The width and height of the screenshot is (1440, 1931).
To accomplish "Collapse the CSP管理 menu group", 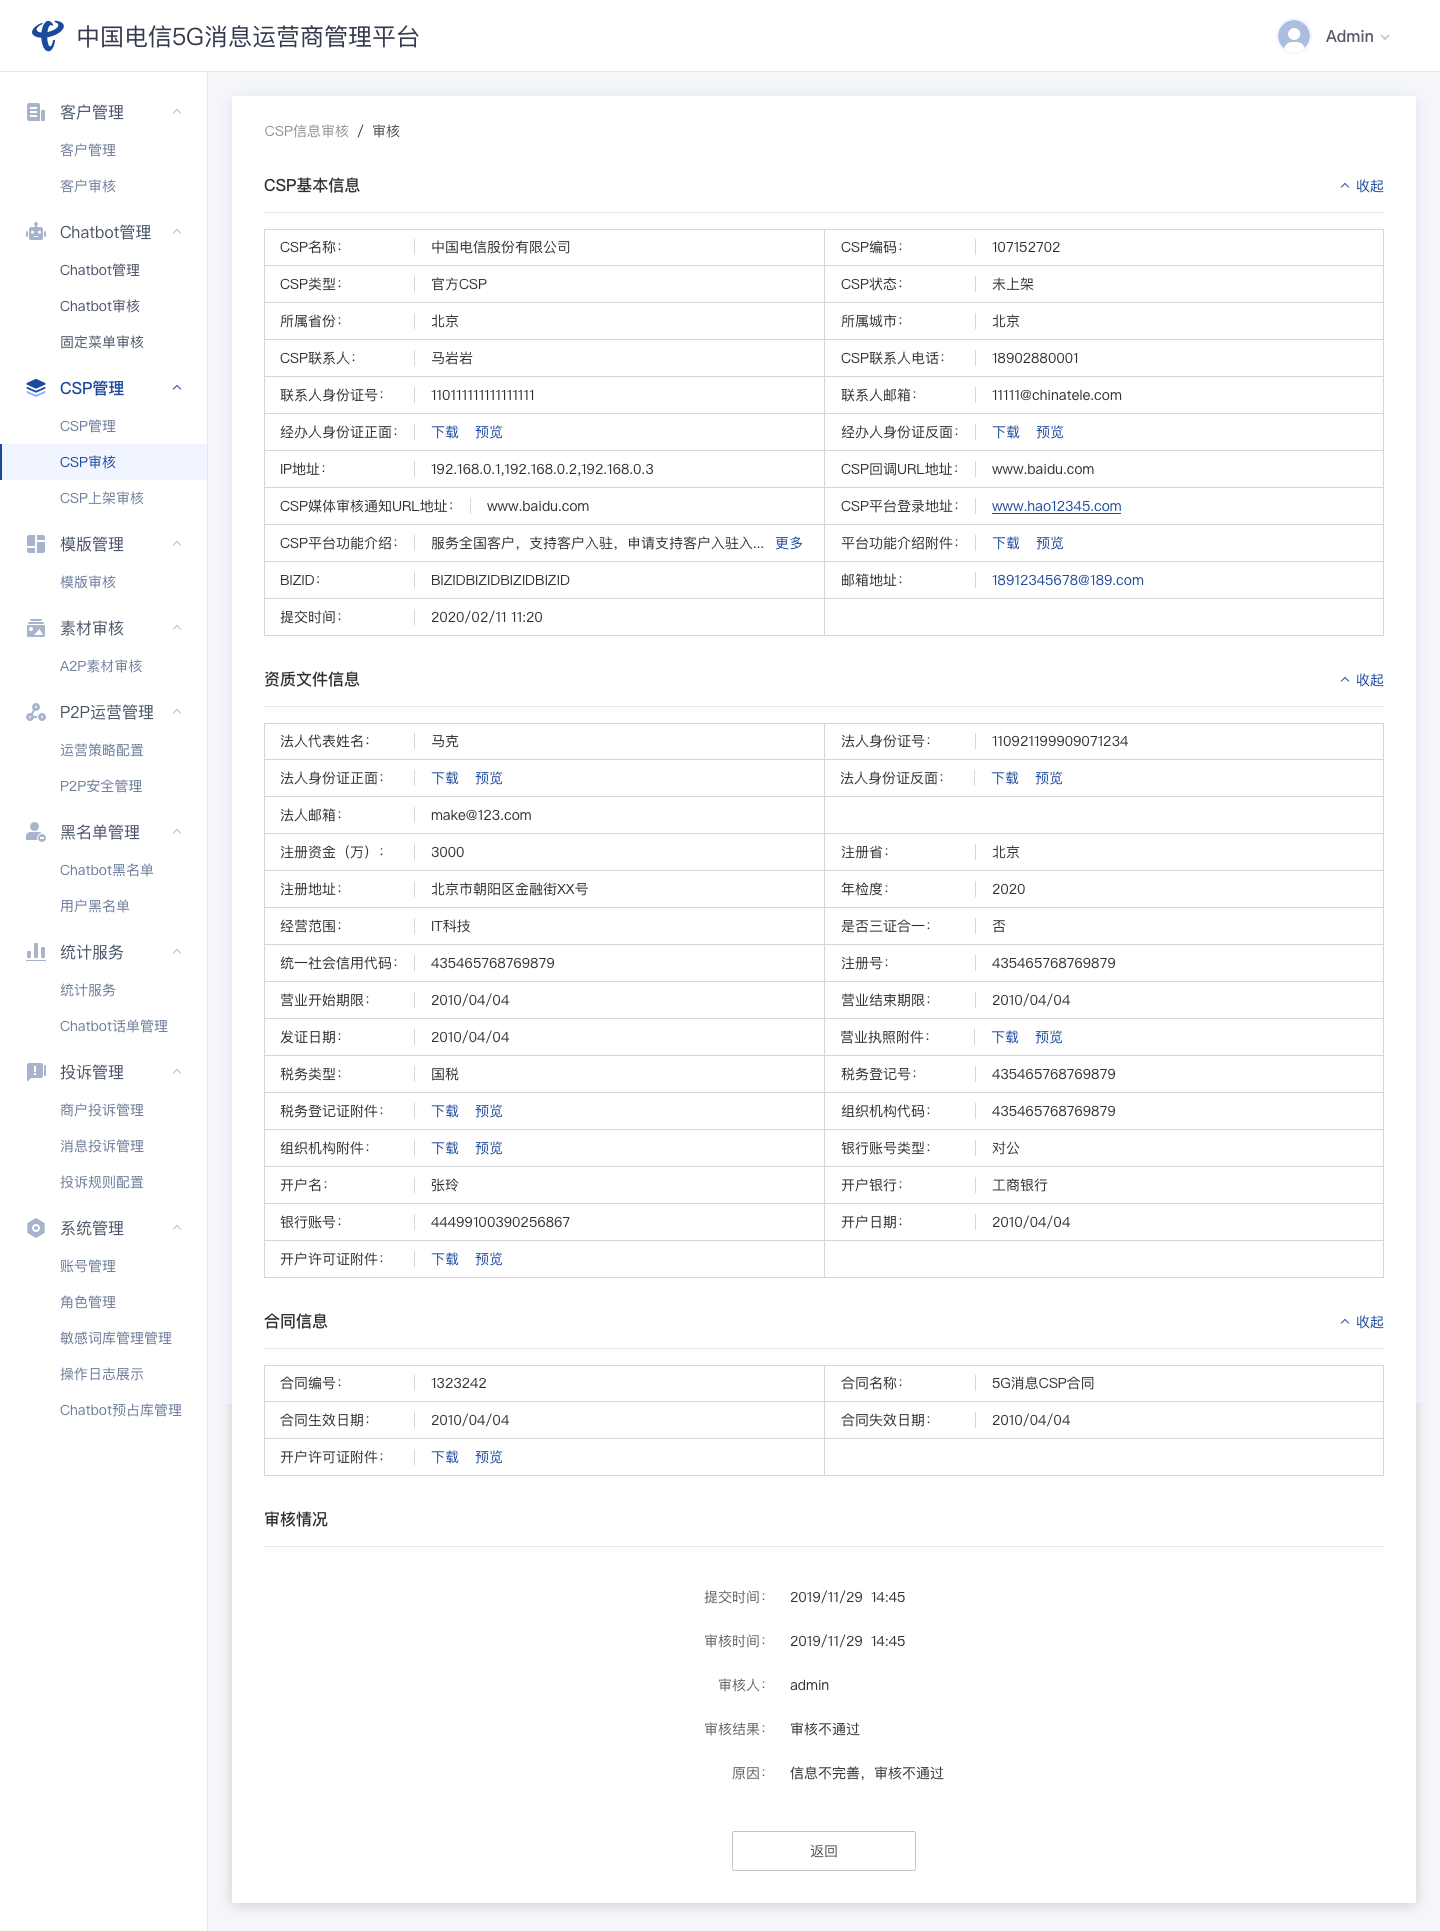I will [x=177, y=388].
